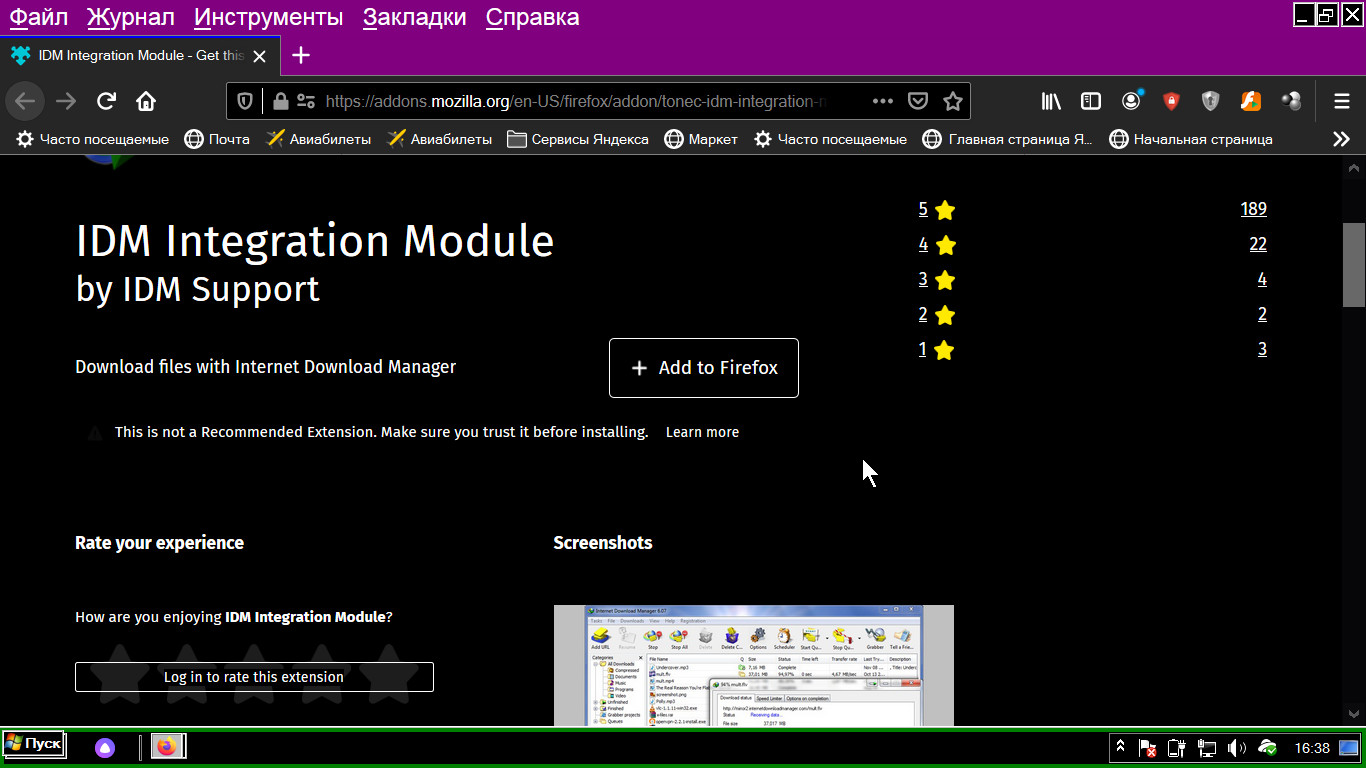Open the Закладки menu

point(414,17)
